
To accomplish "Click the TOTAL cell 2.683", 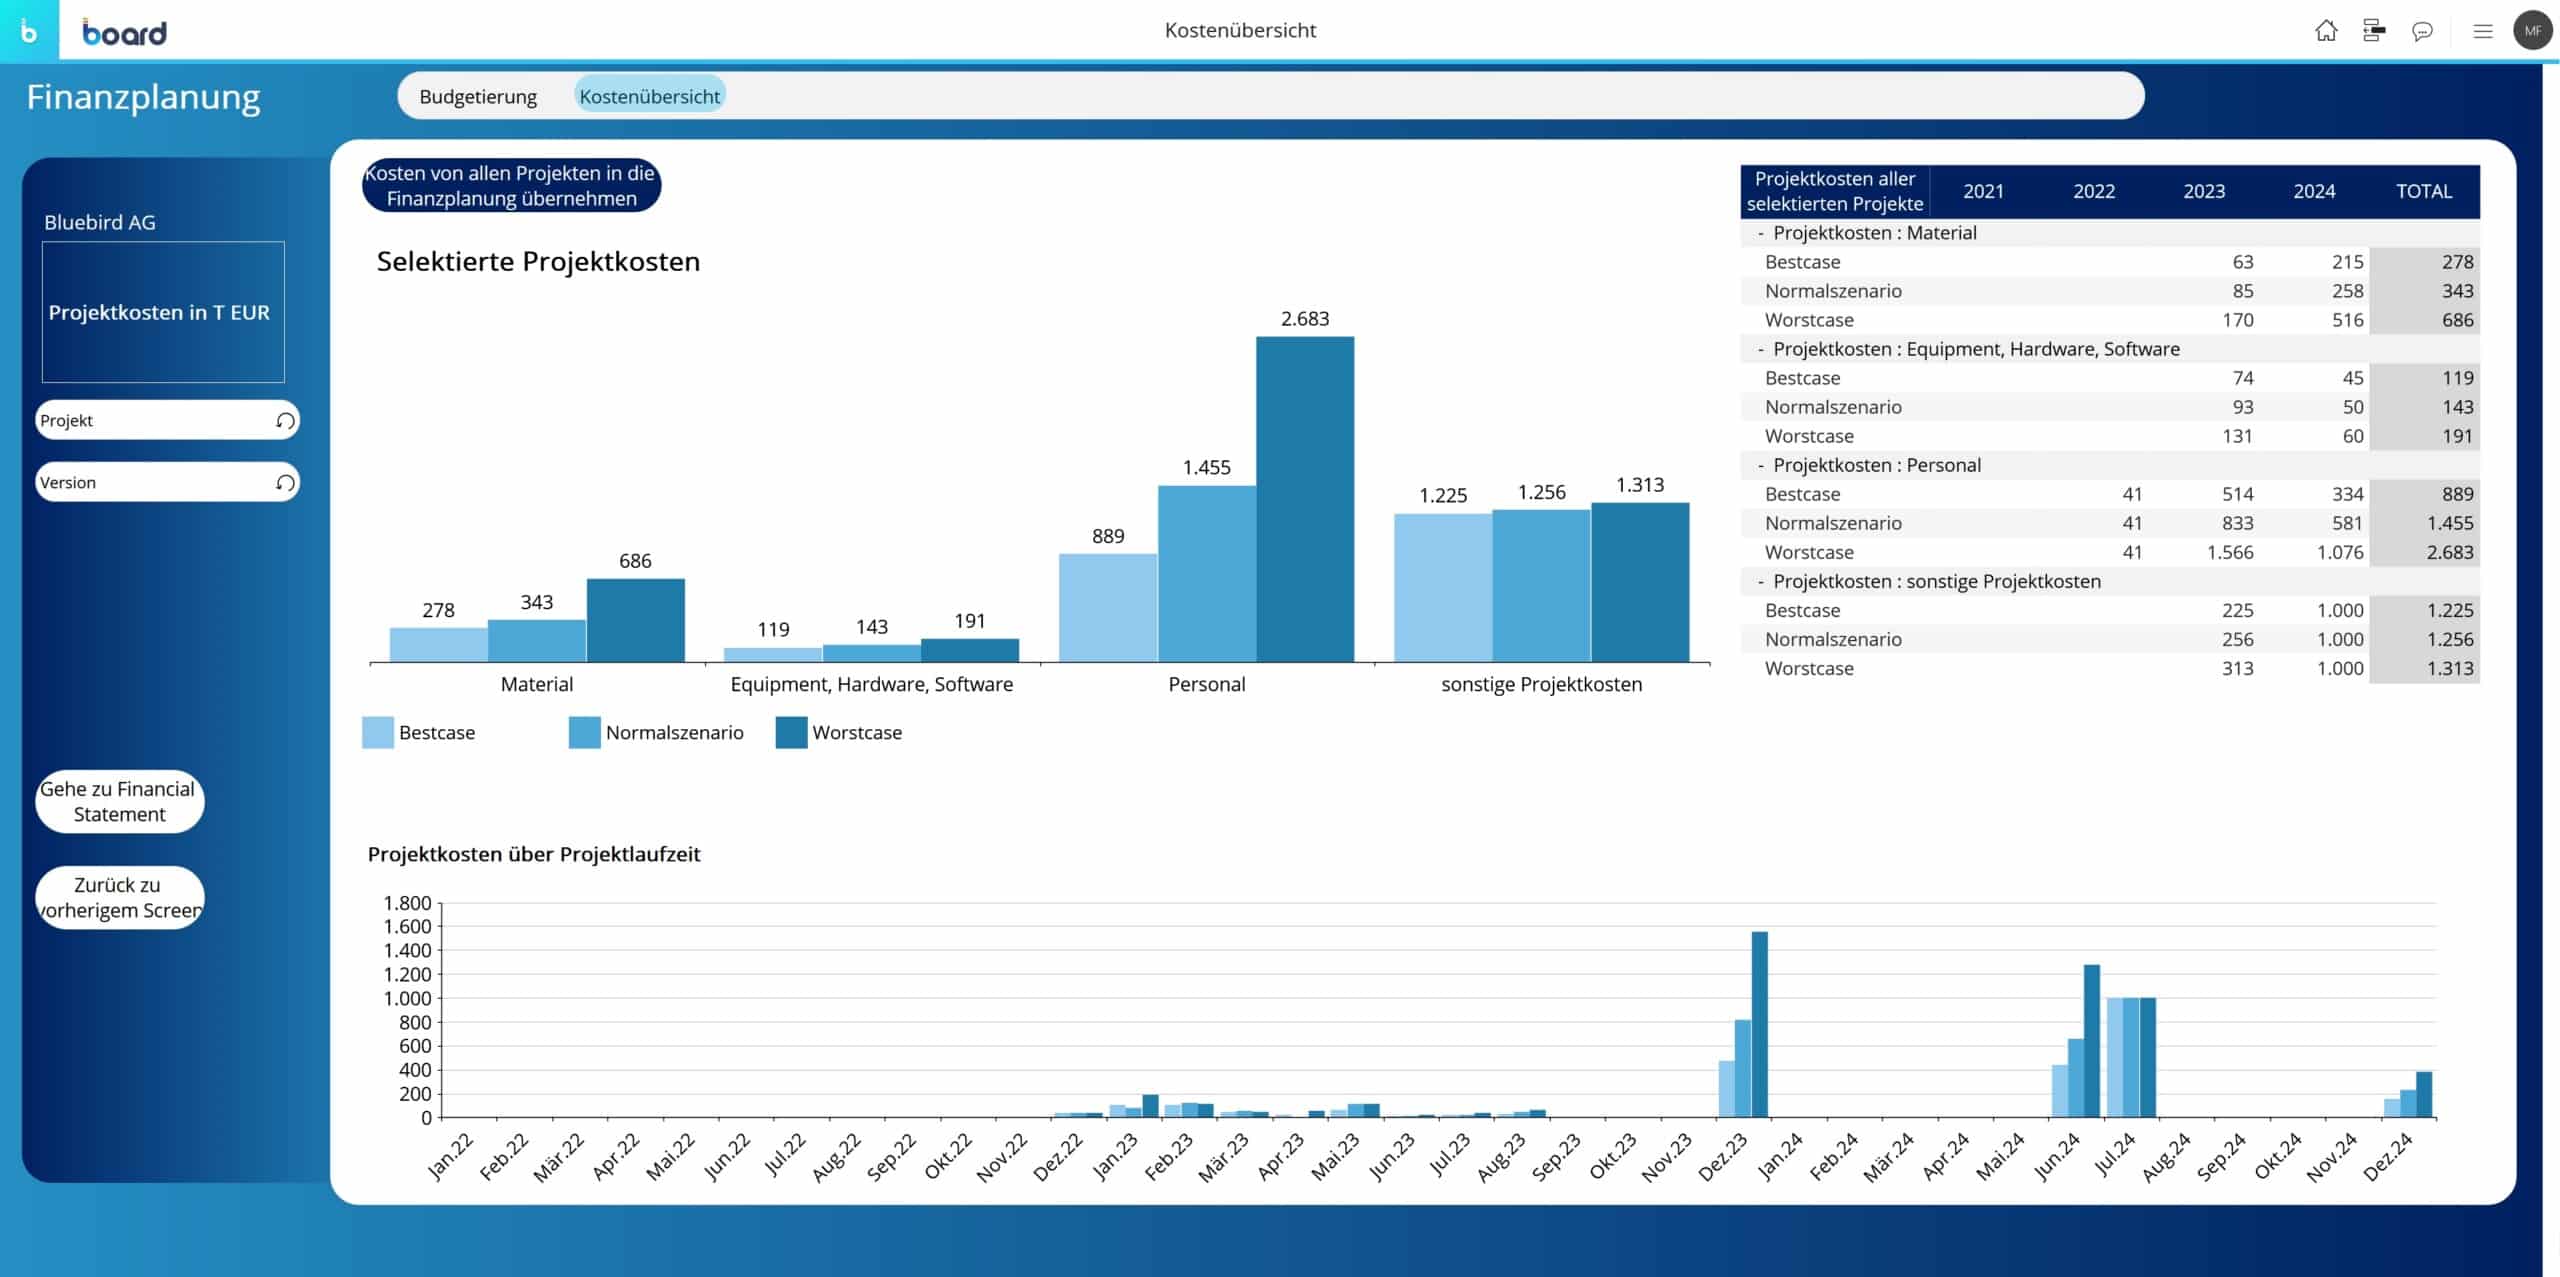I will pyautogui.click(x=2425, y=552).
